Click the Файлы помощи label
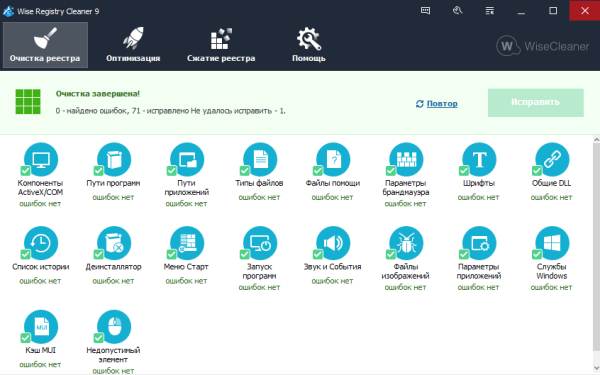 click(333, 183)
